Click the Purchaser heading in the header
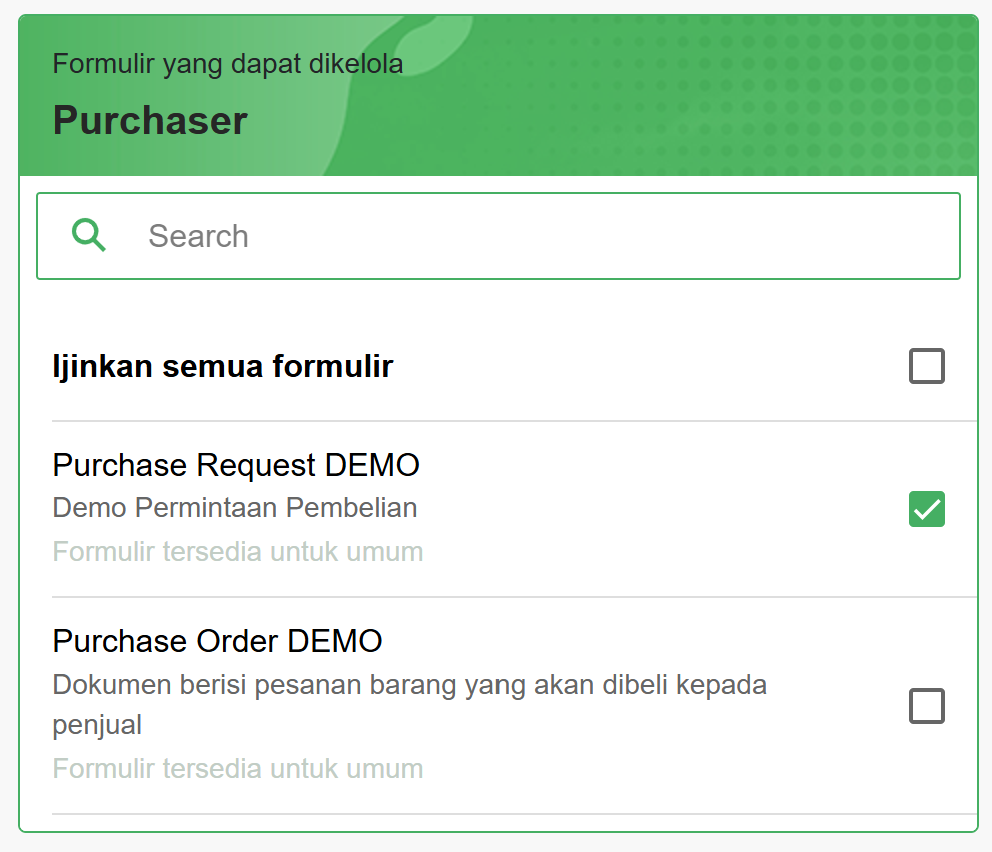Viewport: 992px width, 852px height. (x=150, y=120)
